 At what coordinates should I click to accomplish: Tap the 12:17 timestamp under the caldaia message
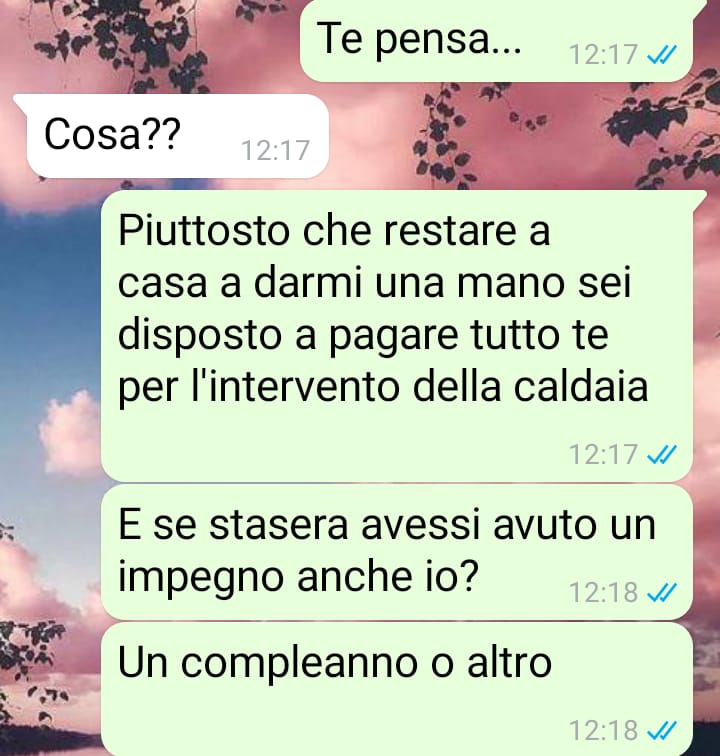click(603, 455)
